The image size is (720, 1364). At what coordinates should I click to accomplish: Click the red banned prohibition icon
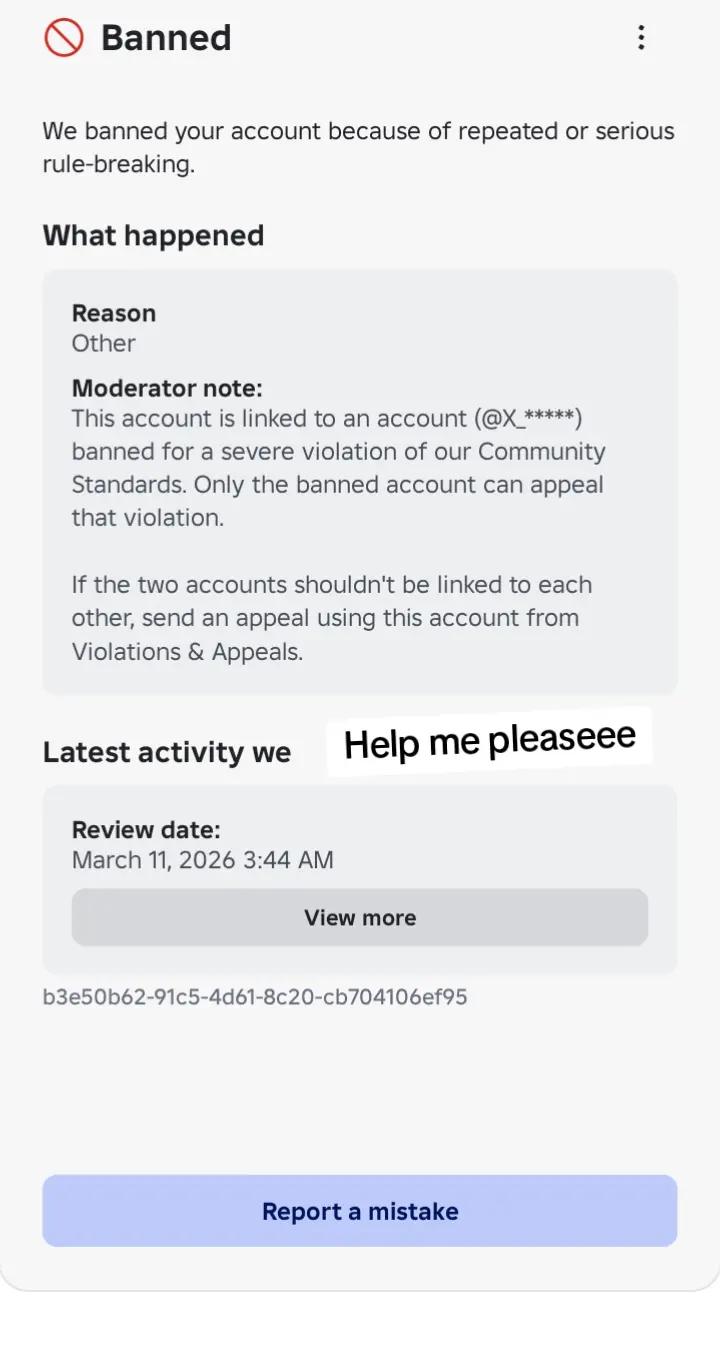pyautogui.click(x=63, y=38)
